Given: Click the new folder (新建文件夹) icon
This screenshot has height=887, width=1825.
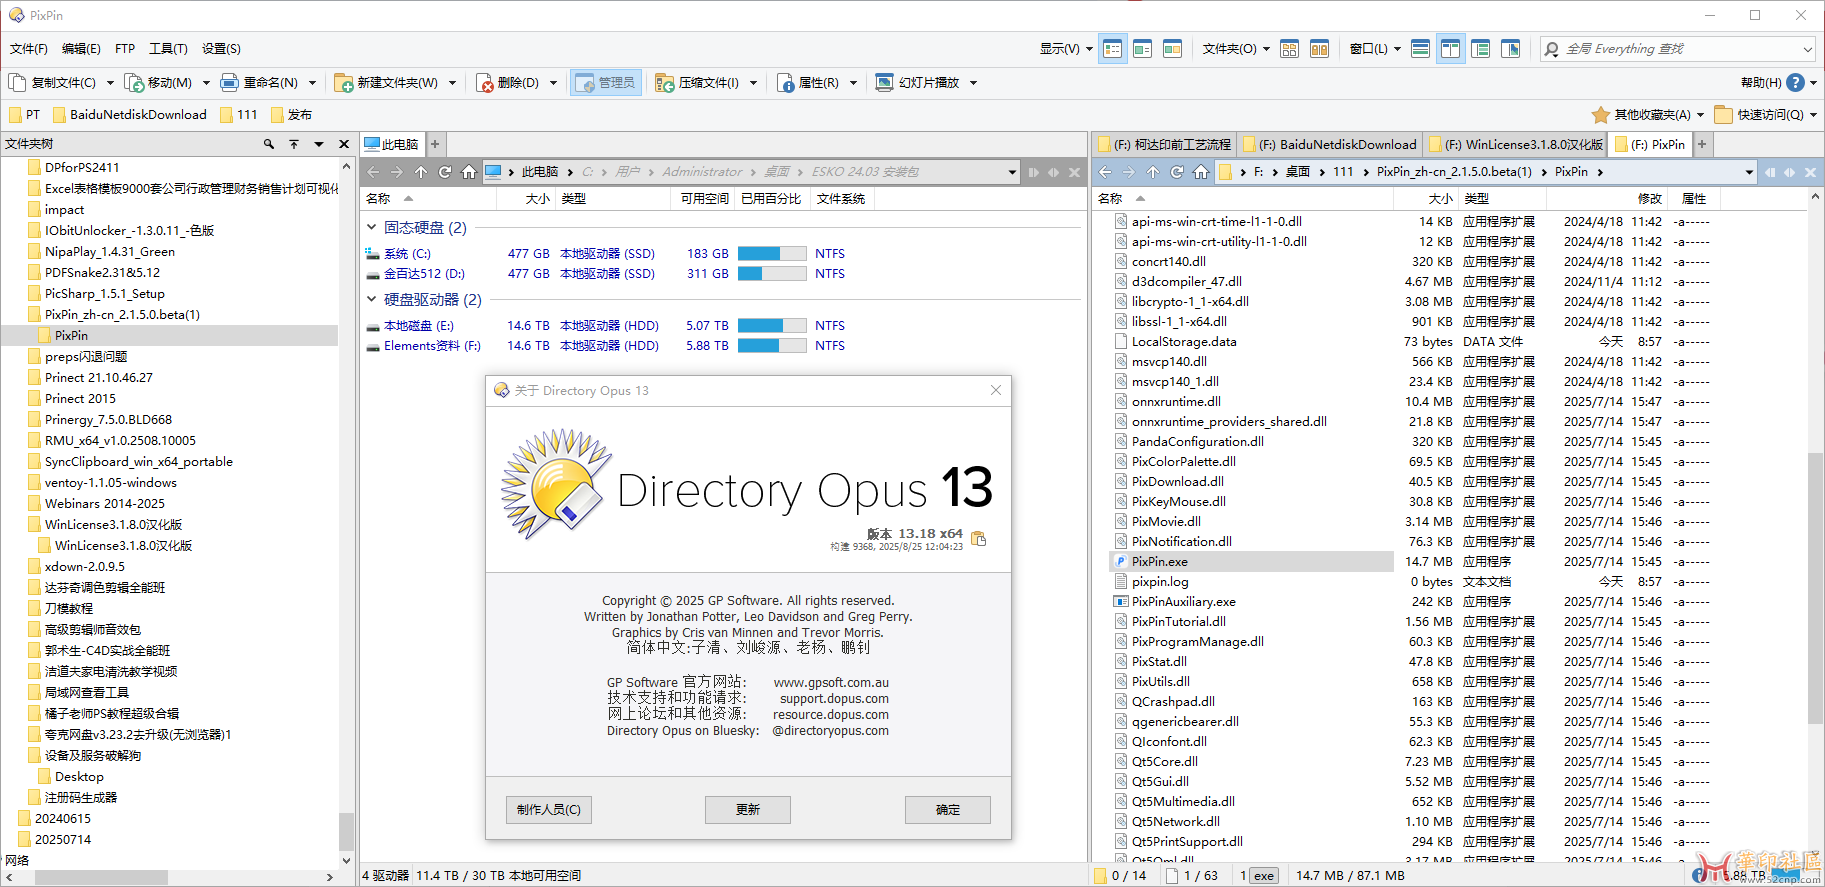Looking at the screenshot, I should (344, 83).
